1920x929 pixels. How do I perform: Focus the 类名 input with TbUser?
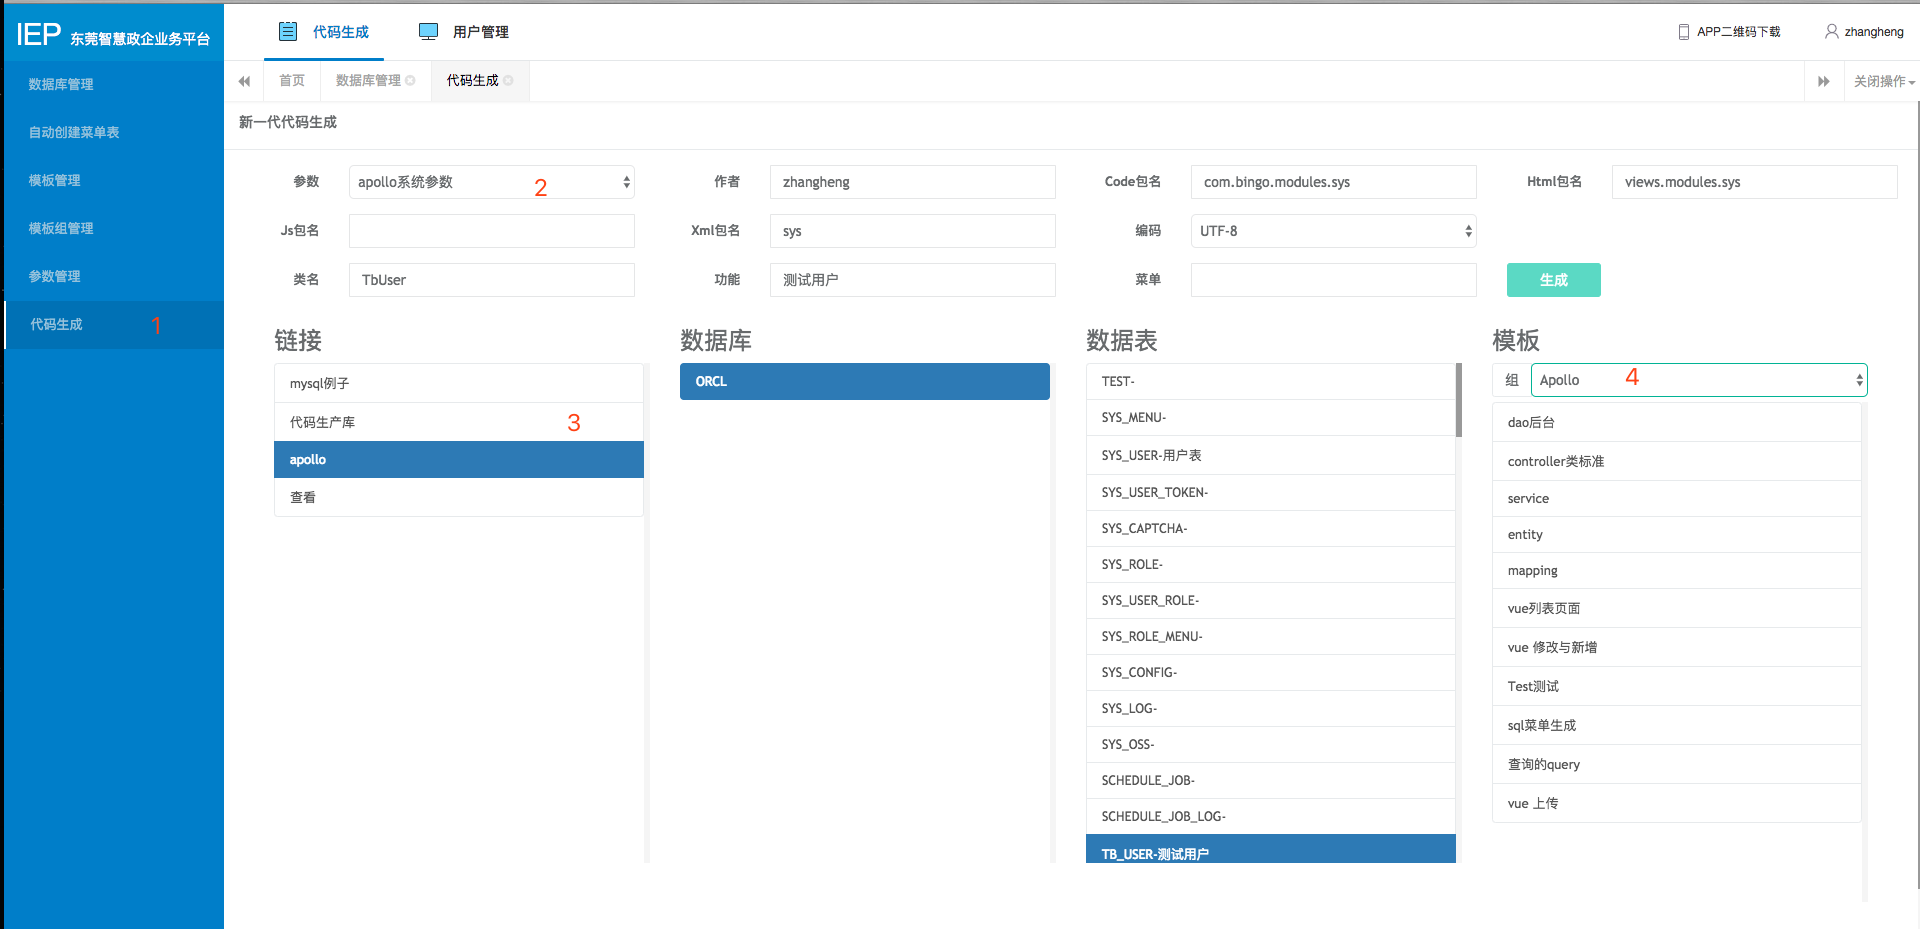tap(491, 280)
